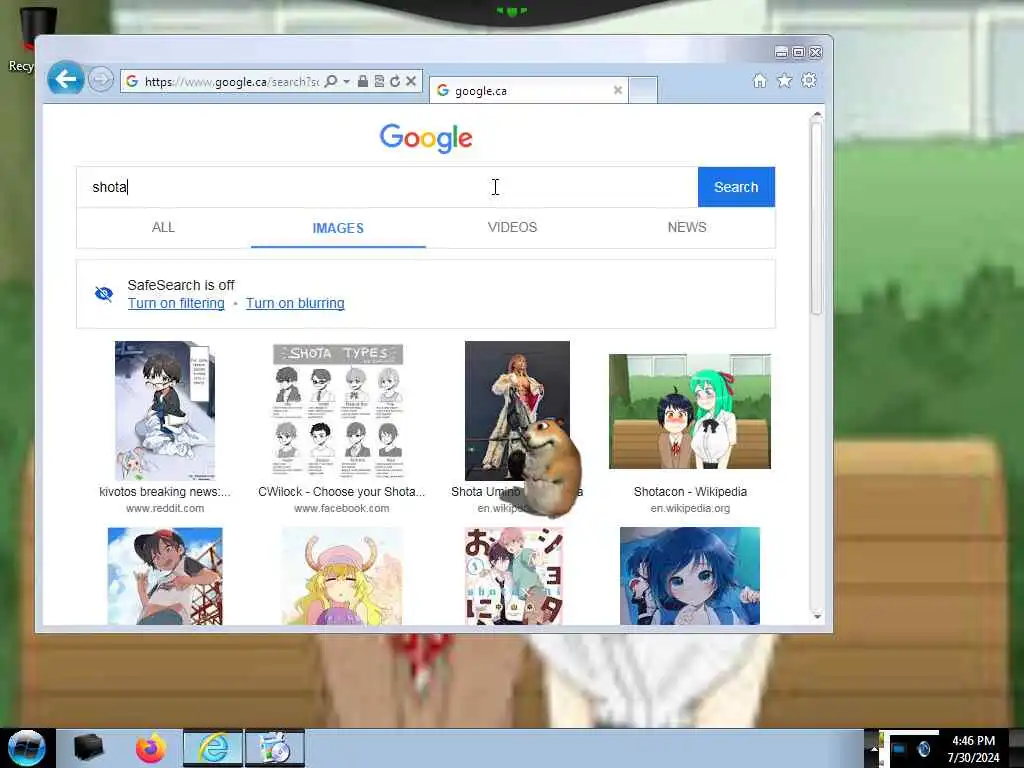Viewport: 1024px width, 768px height.
Task: Click the security lock icon in address bar
Action: [x=362, y=81]
